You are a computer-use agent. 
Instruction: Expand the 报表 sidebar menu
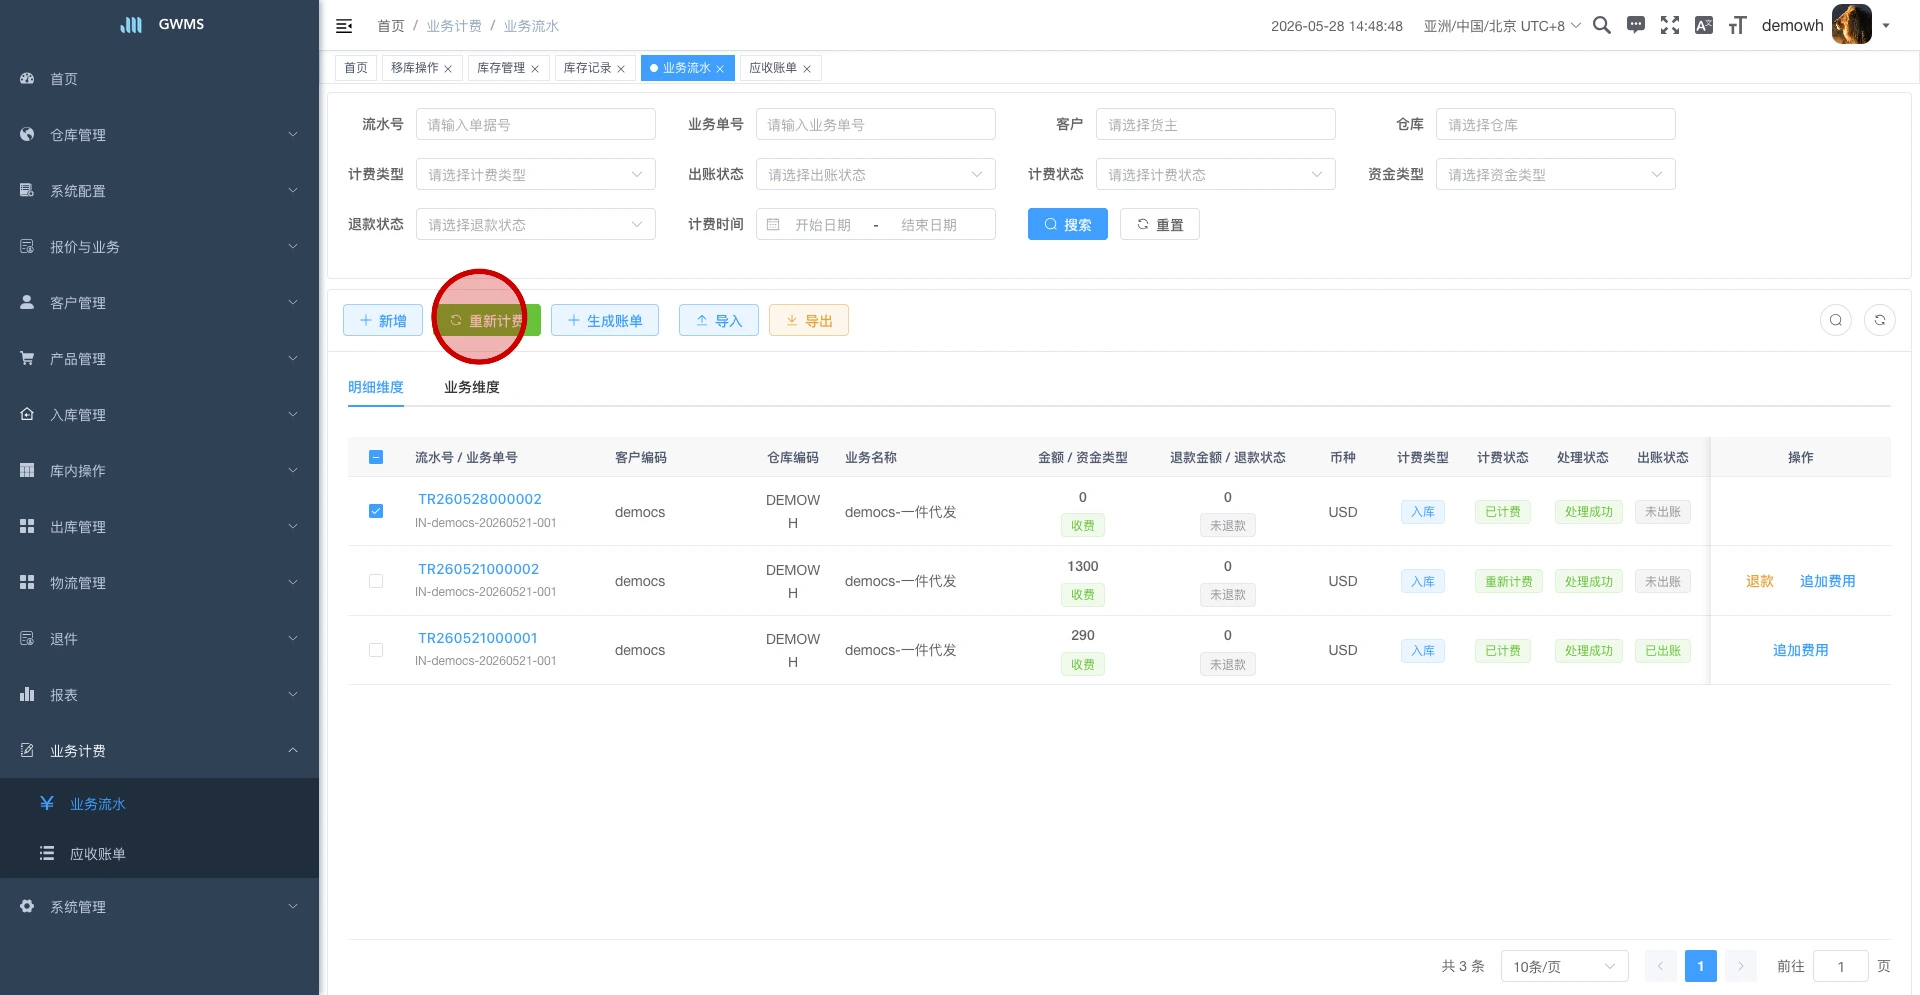click(x=159, y=695)
